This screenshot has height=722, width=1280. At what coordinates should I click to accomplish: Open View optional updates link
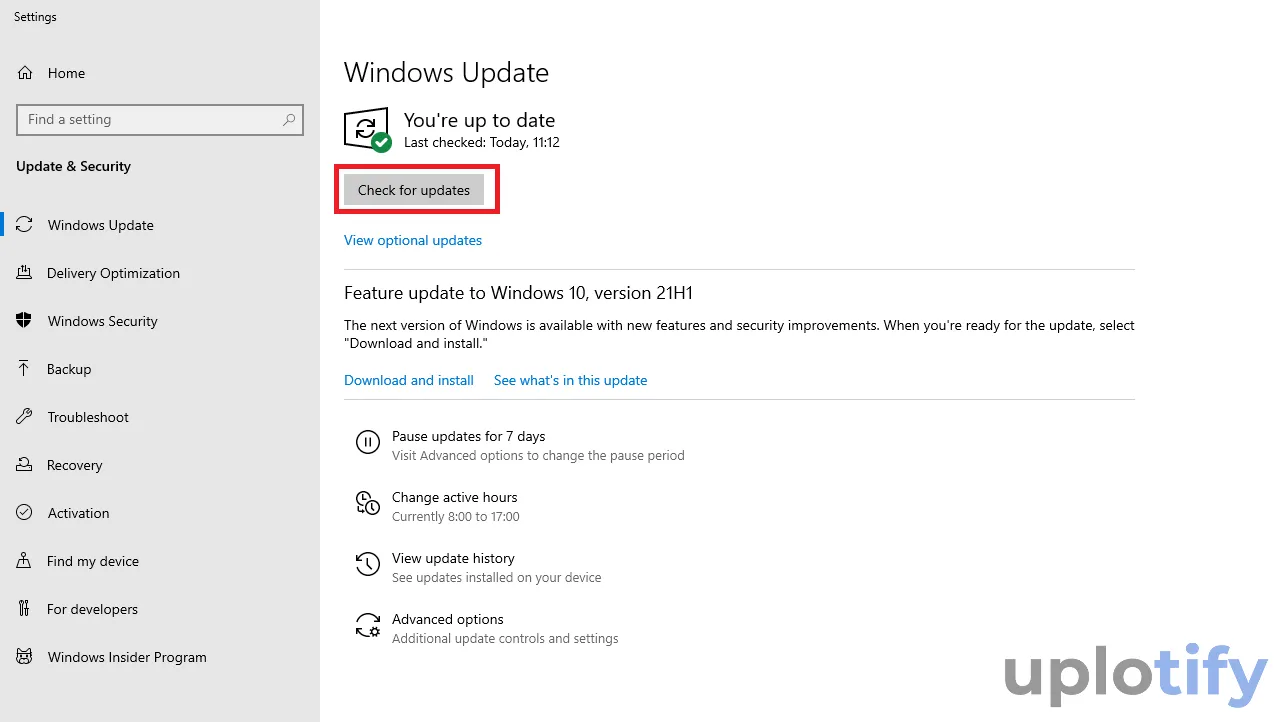pyautogui.click(x=413, y=240)
